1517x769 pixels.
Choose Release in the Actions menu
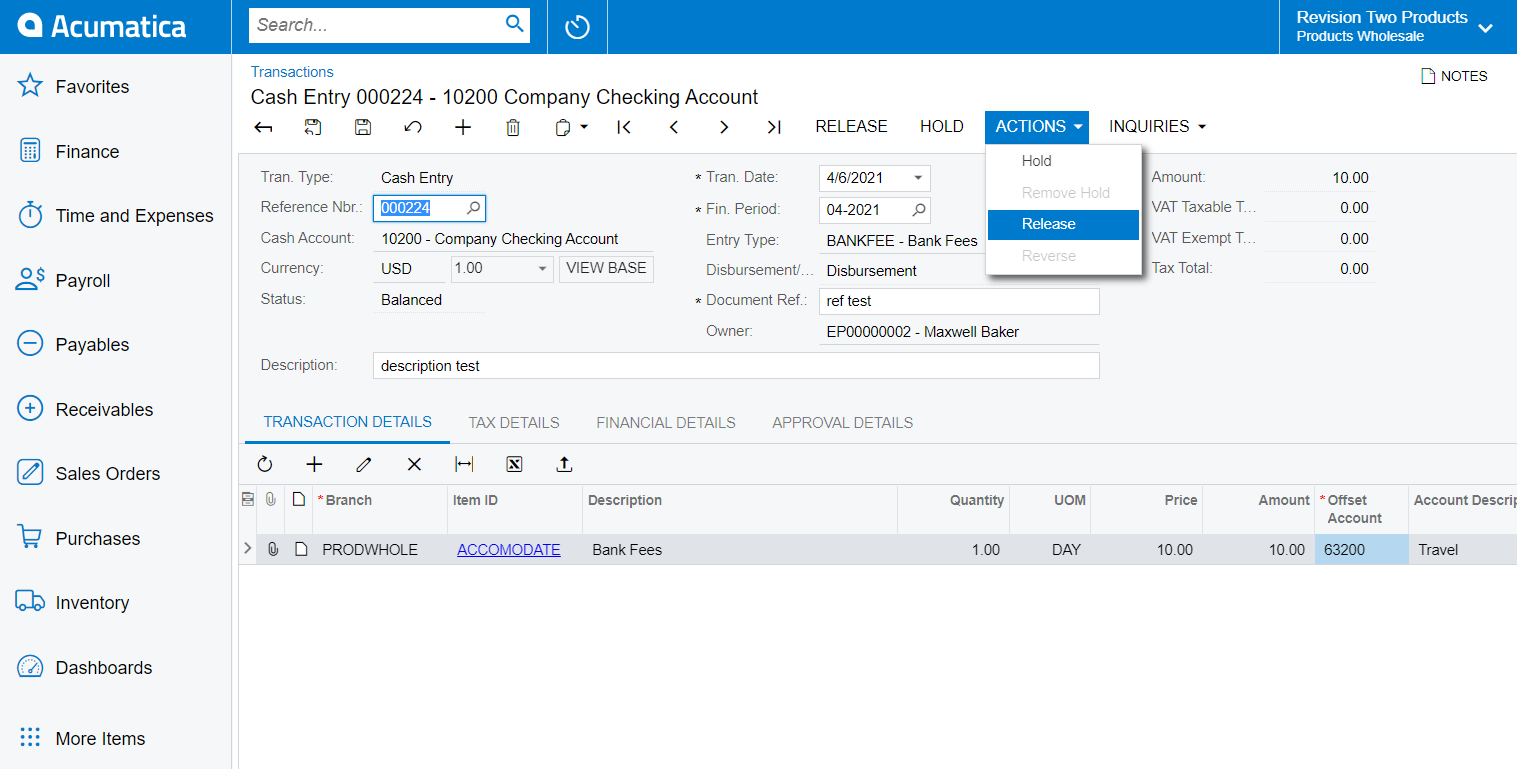1063,224
